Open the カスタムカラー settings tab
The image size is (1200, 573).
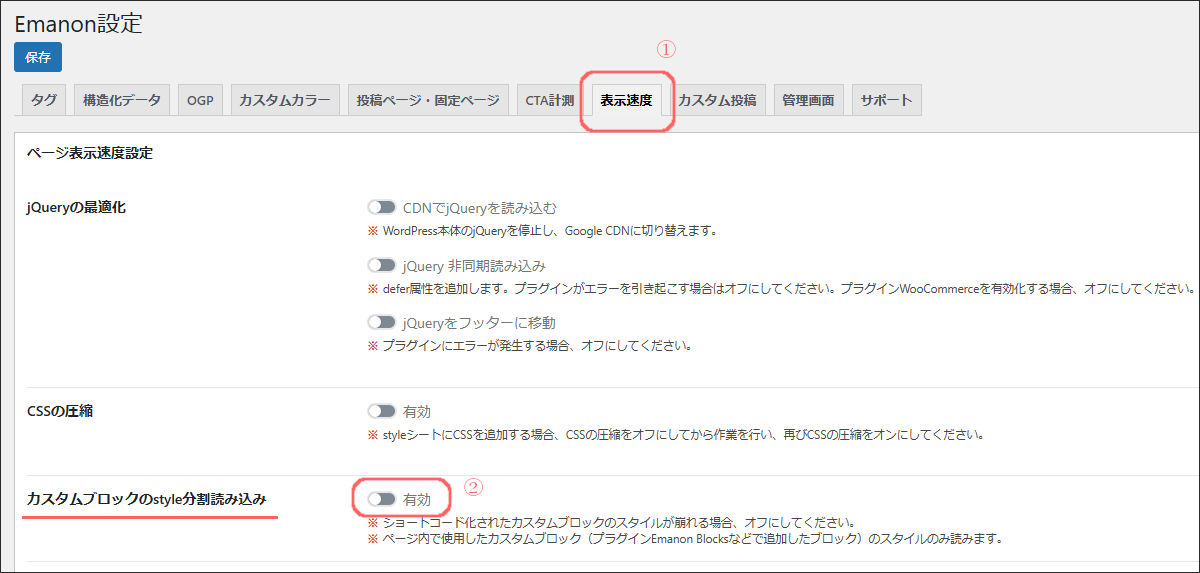click(x=283, y=100)
